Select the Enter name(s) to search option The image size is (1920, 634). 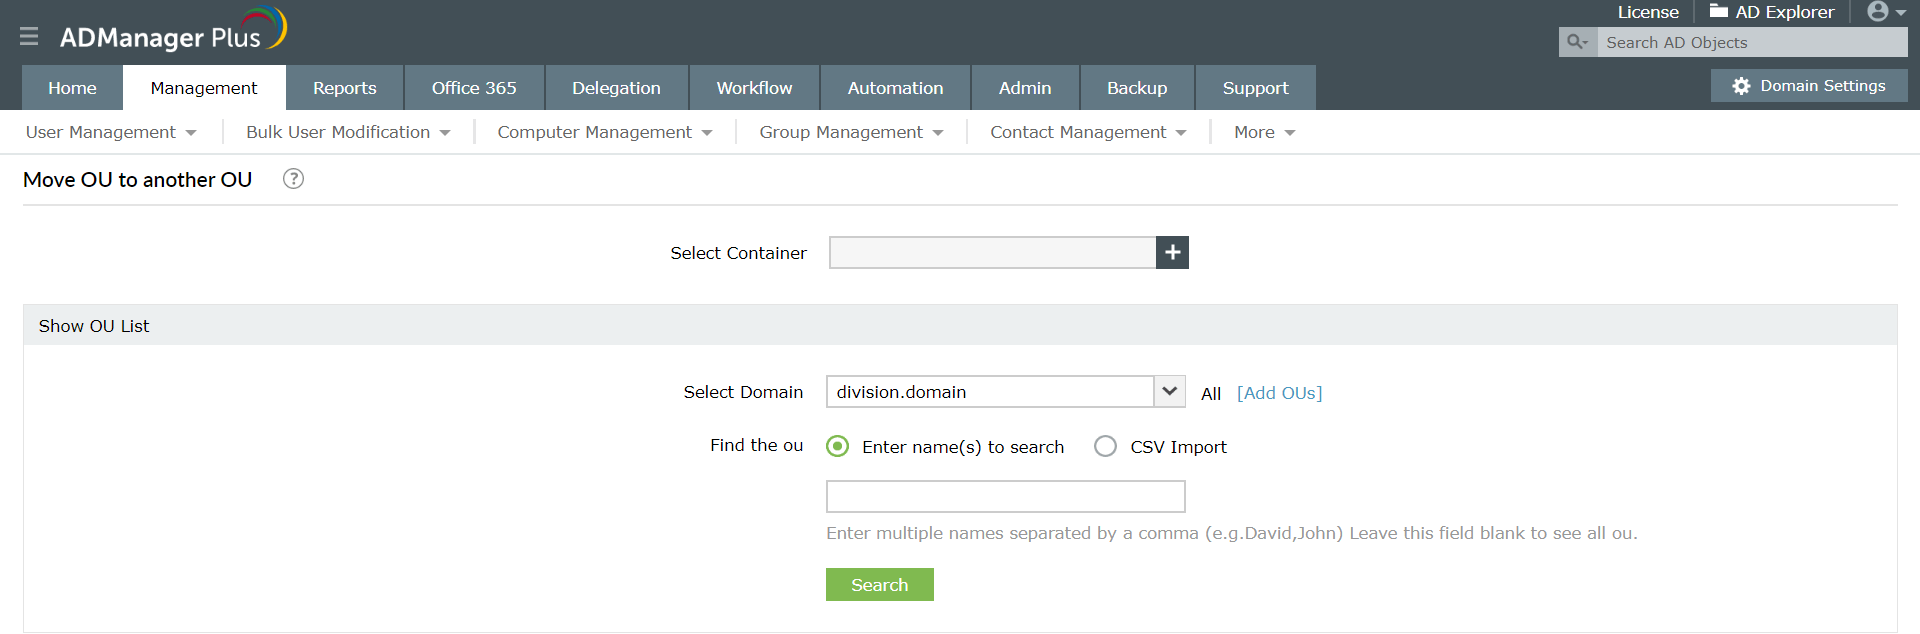coord(838,446)
